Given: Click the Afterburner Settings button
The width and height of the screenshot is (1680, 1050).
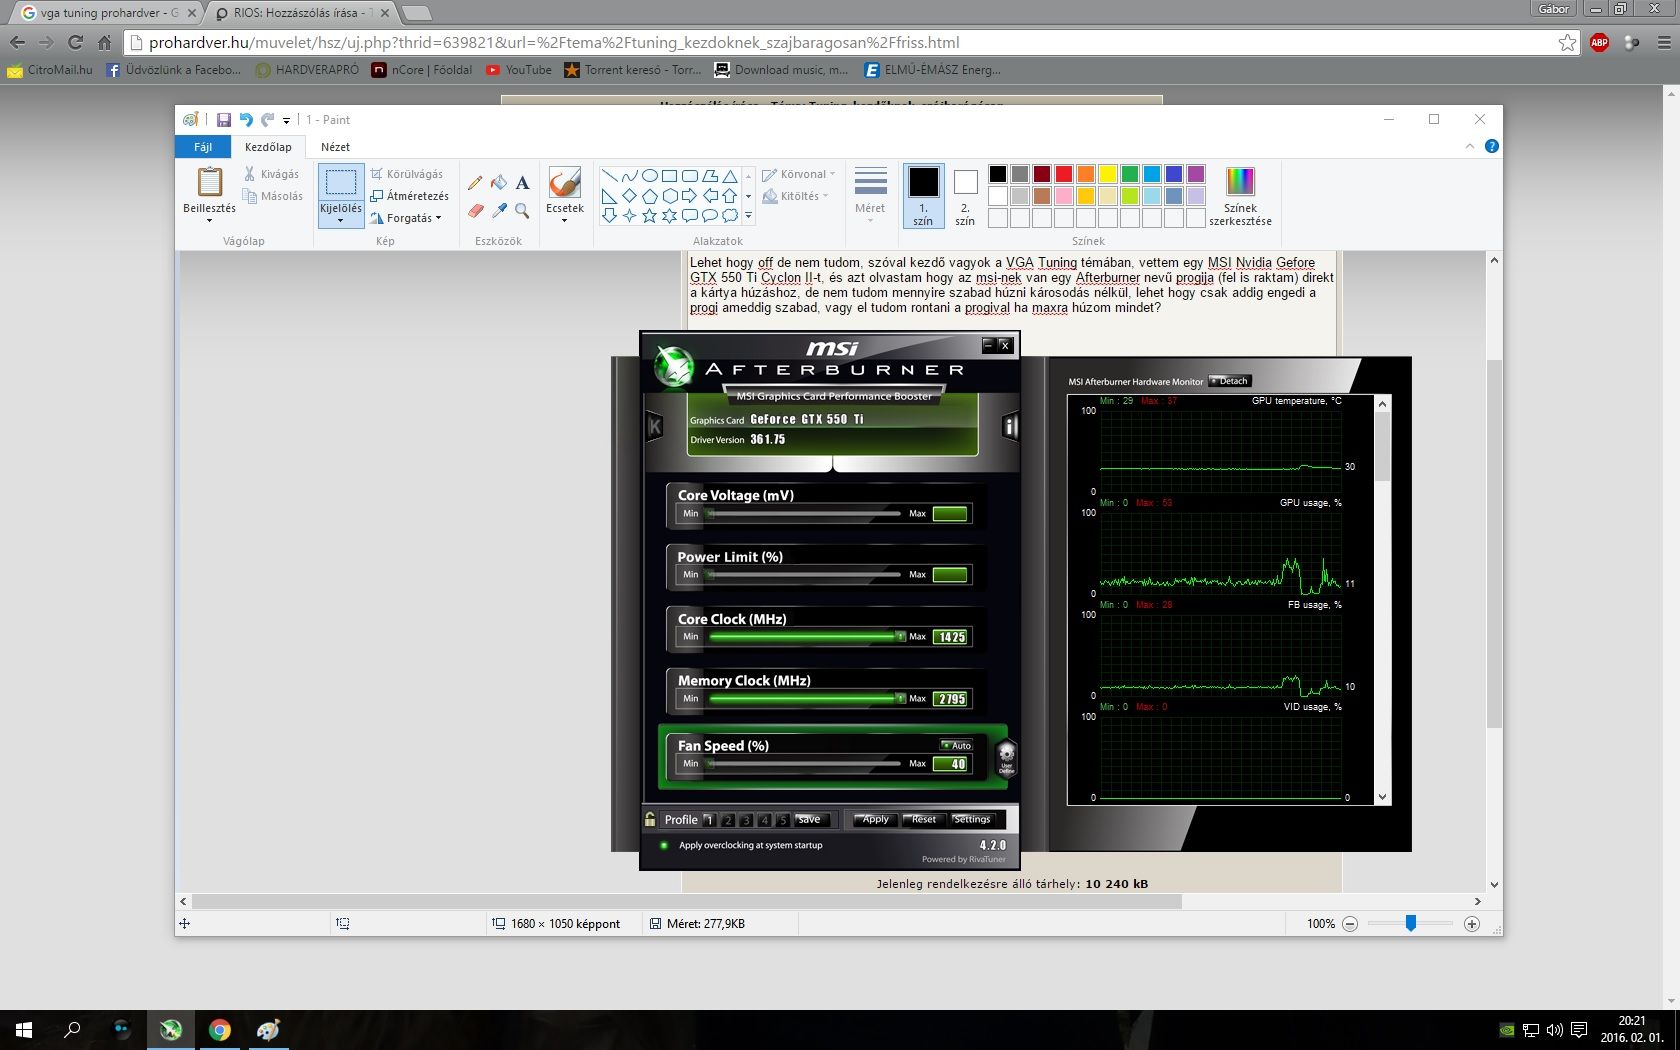Looking at the screenshot, I should 971,819.
